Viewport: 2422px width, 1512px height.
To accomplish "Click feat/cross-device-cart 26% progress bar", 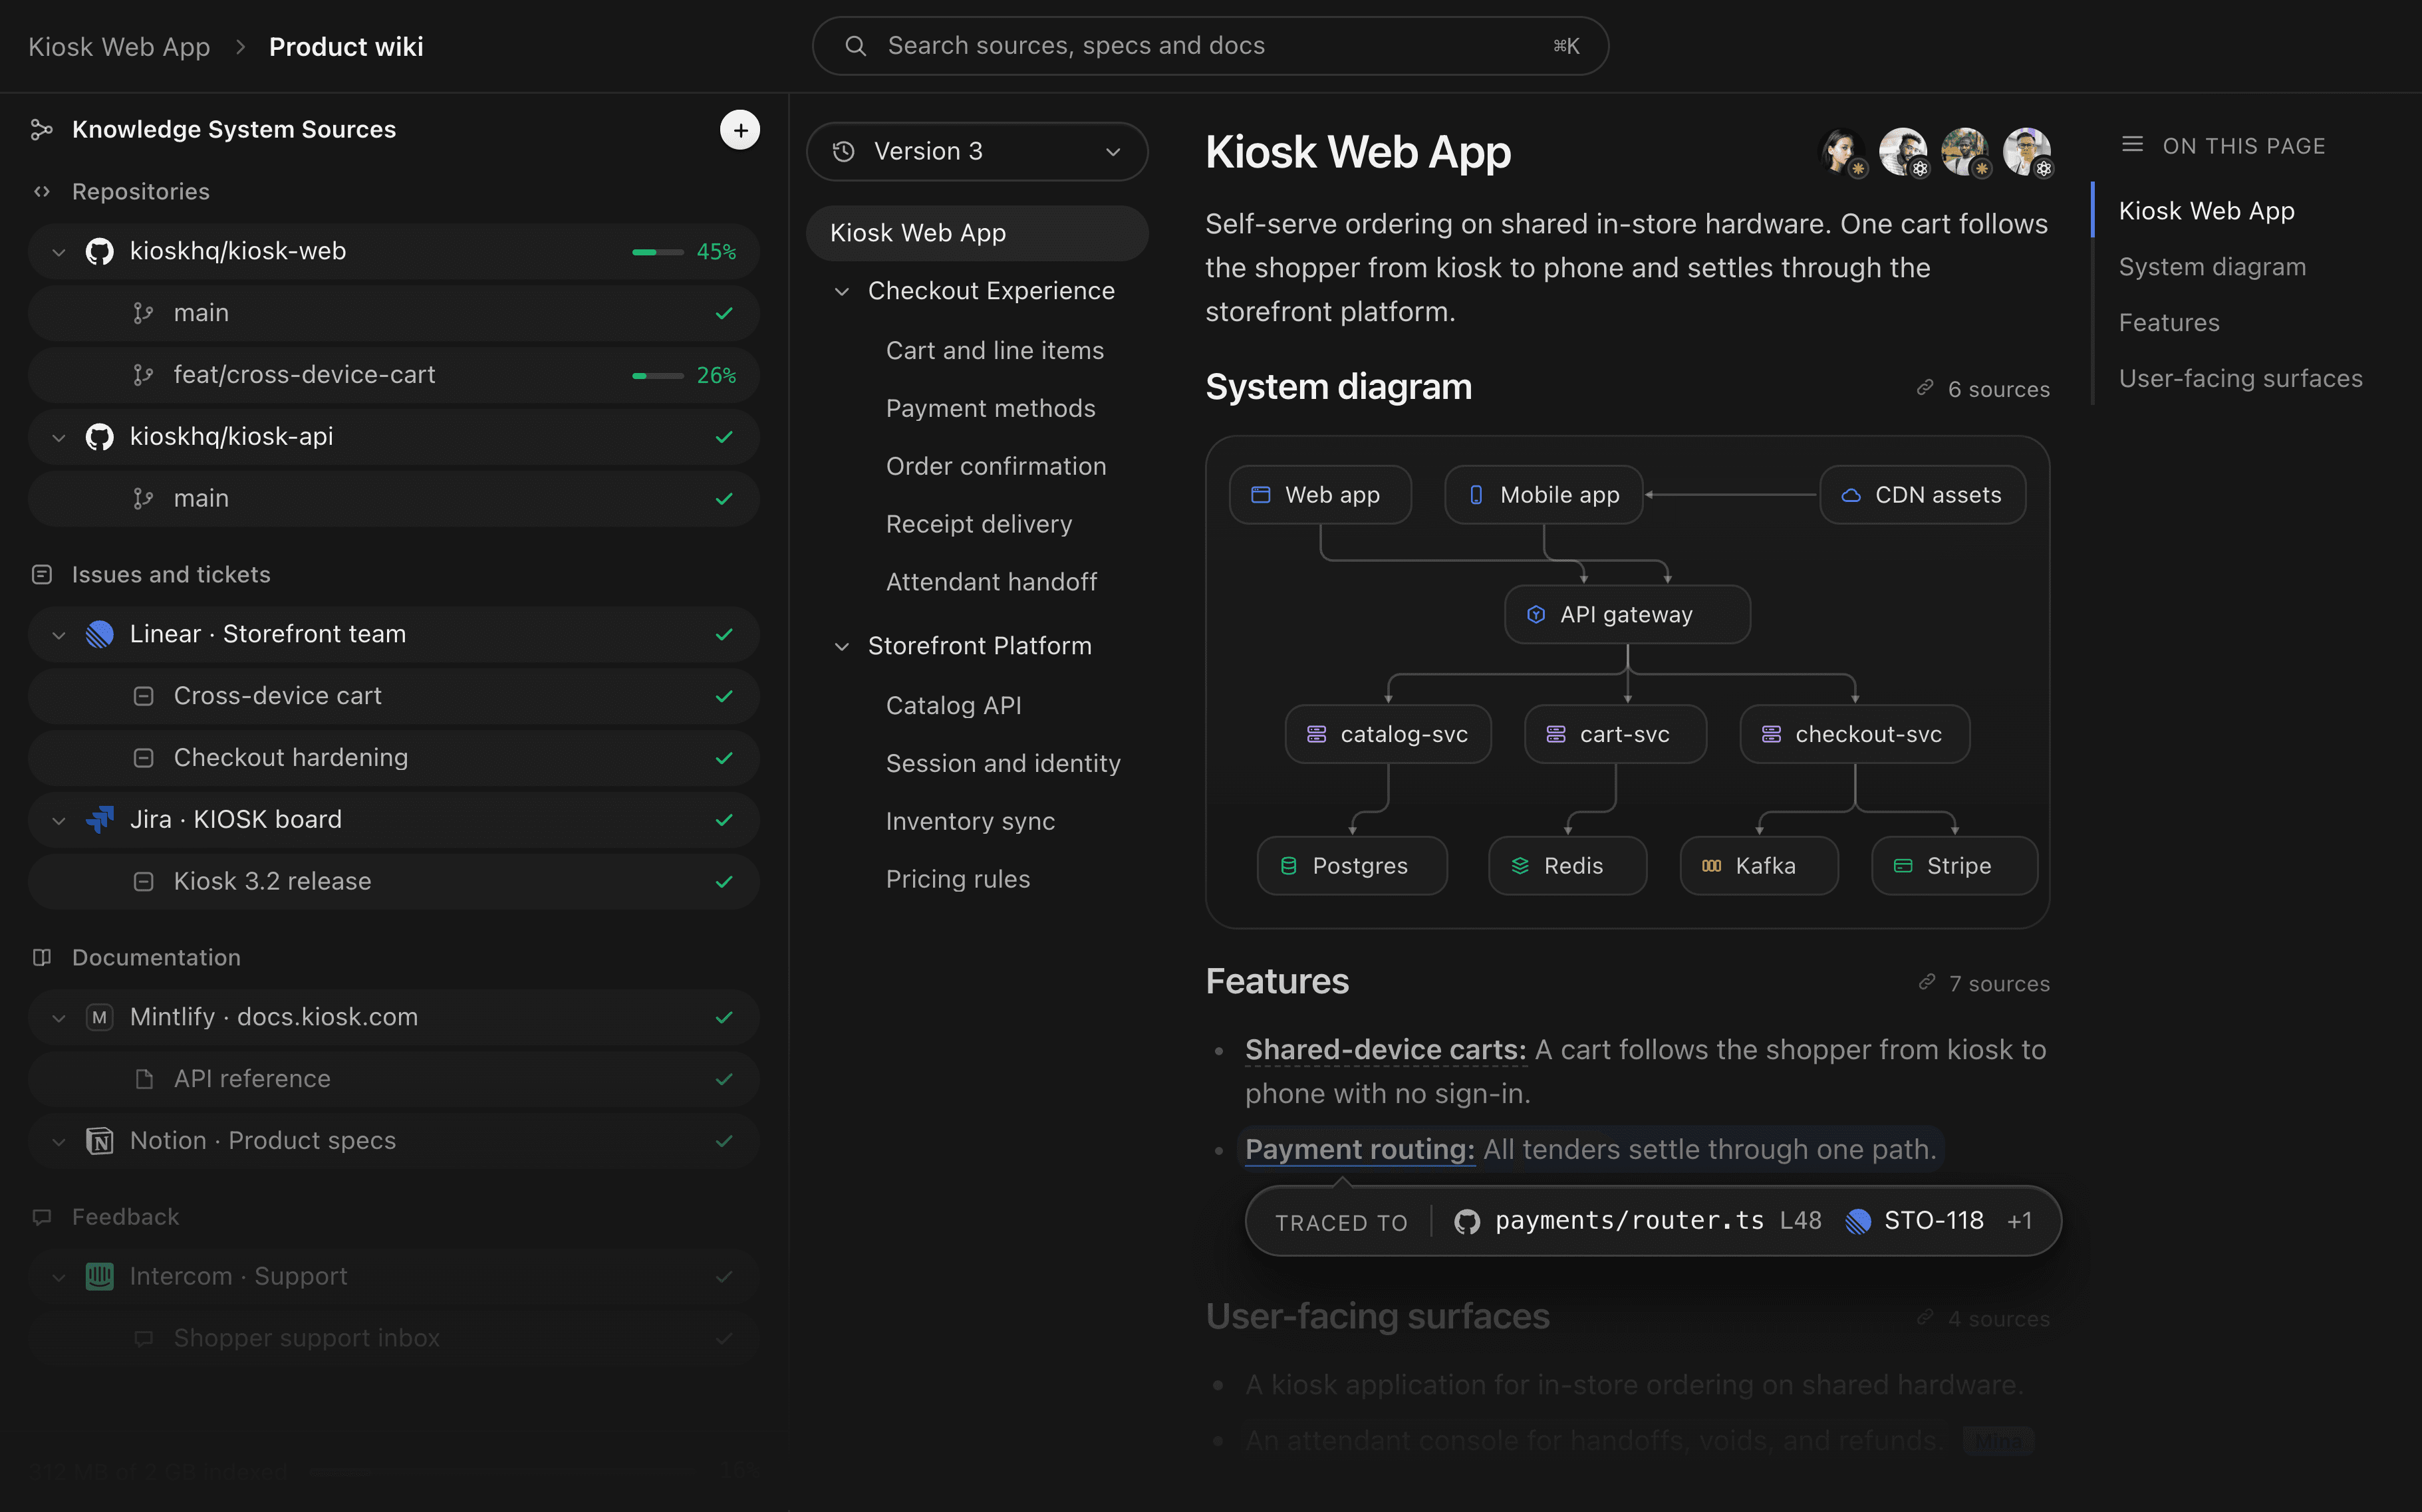I will [x=658, y=376].
